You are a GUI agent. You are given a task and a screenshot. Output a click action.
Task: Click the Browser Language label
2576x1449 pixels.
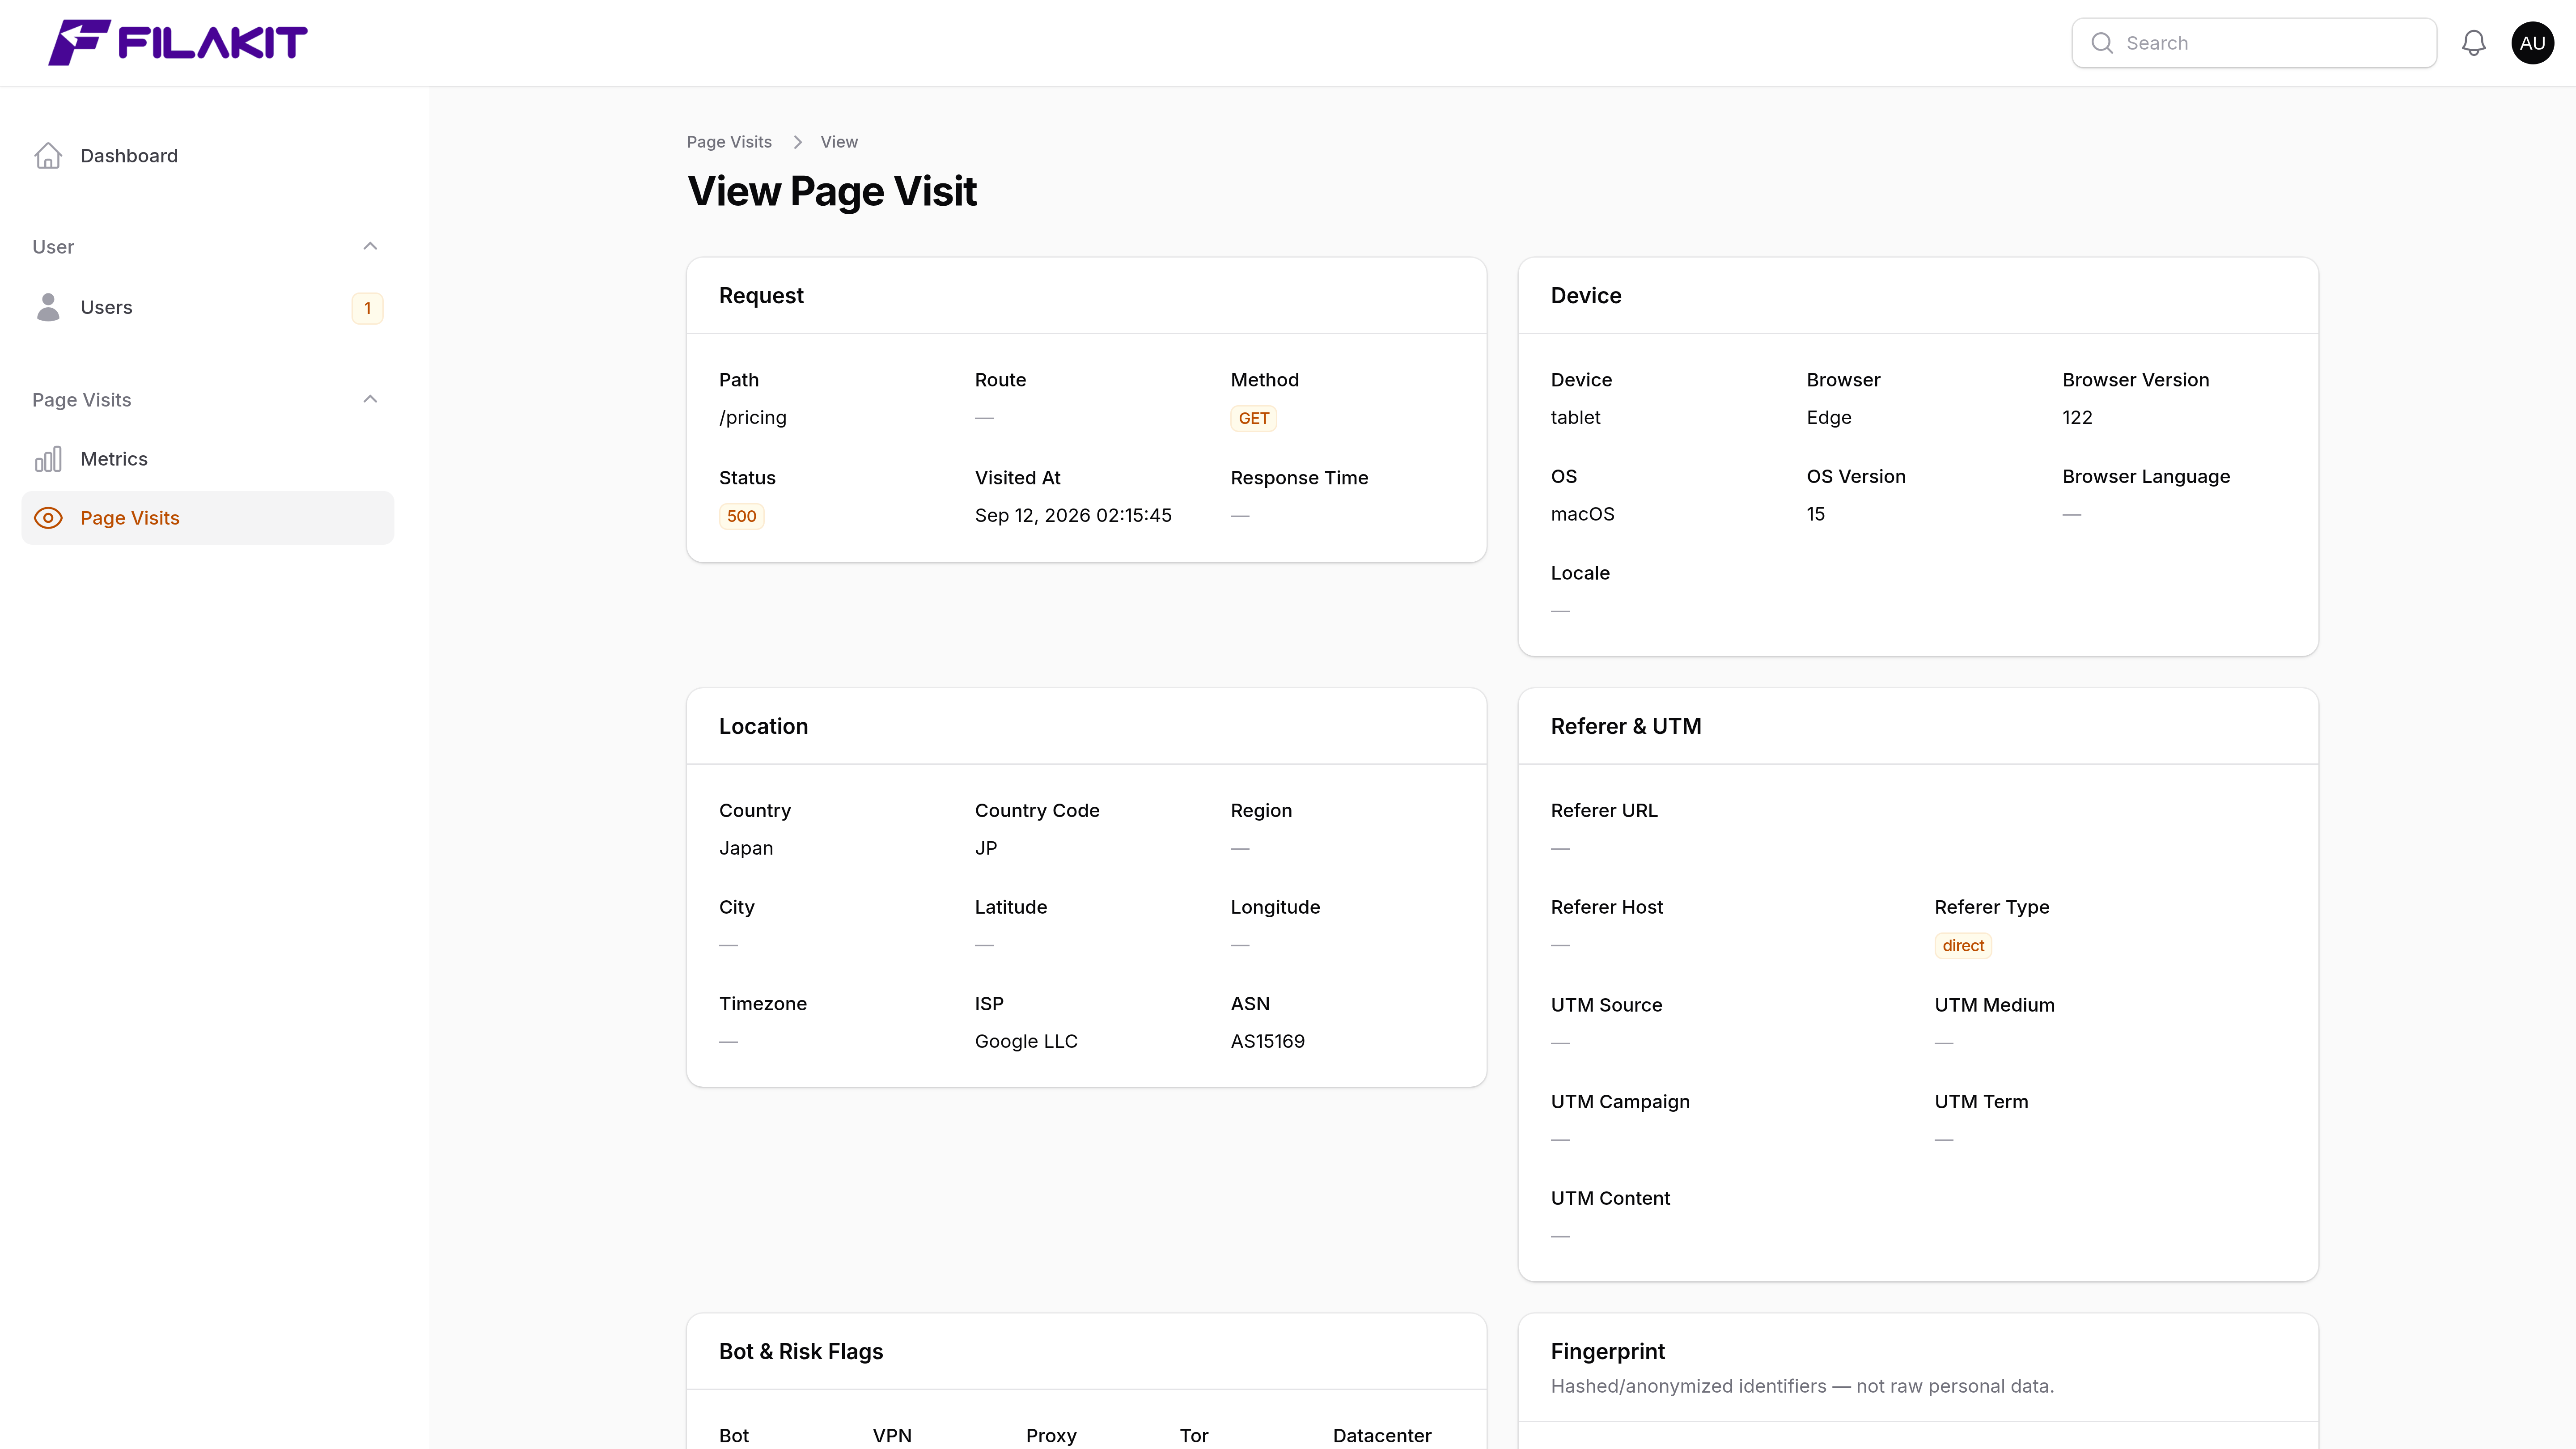coord(2146,477)
